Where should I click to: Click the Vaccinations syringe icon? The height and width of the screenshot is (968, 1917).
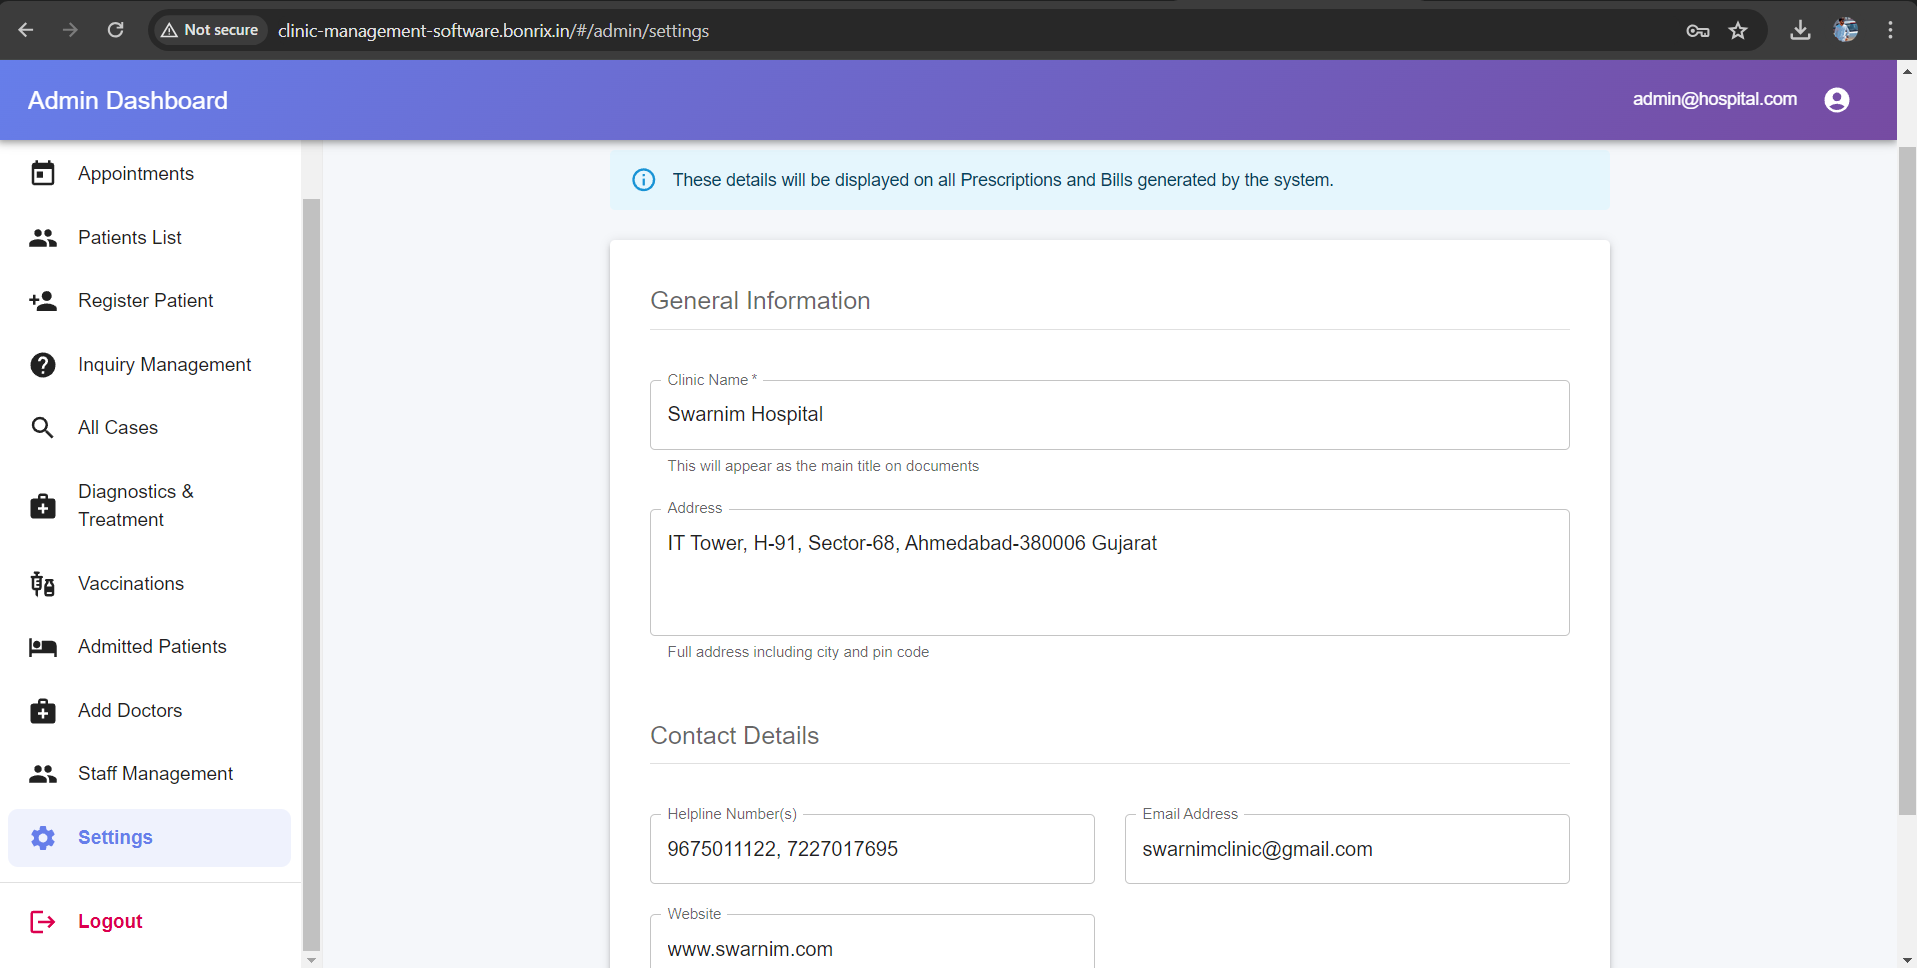click(x=43, y=583)
